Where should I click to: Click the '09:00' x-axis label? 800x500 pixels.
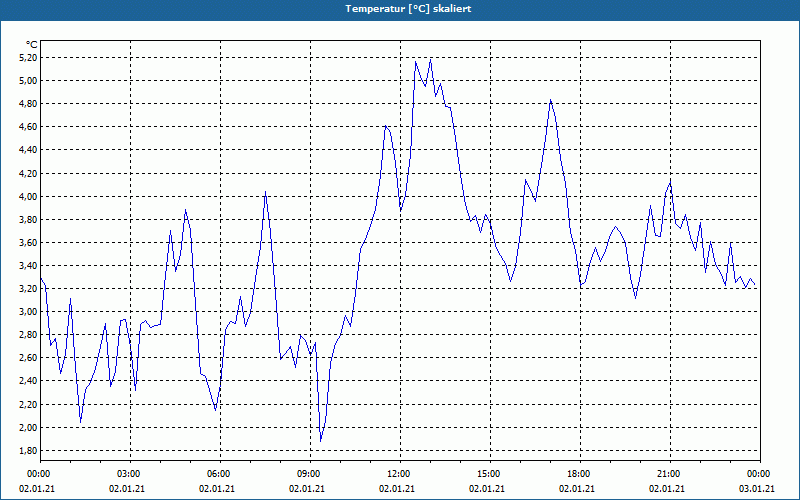(x=310, y=474)
